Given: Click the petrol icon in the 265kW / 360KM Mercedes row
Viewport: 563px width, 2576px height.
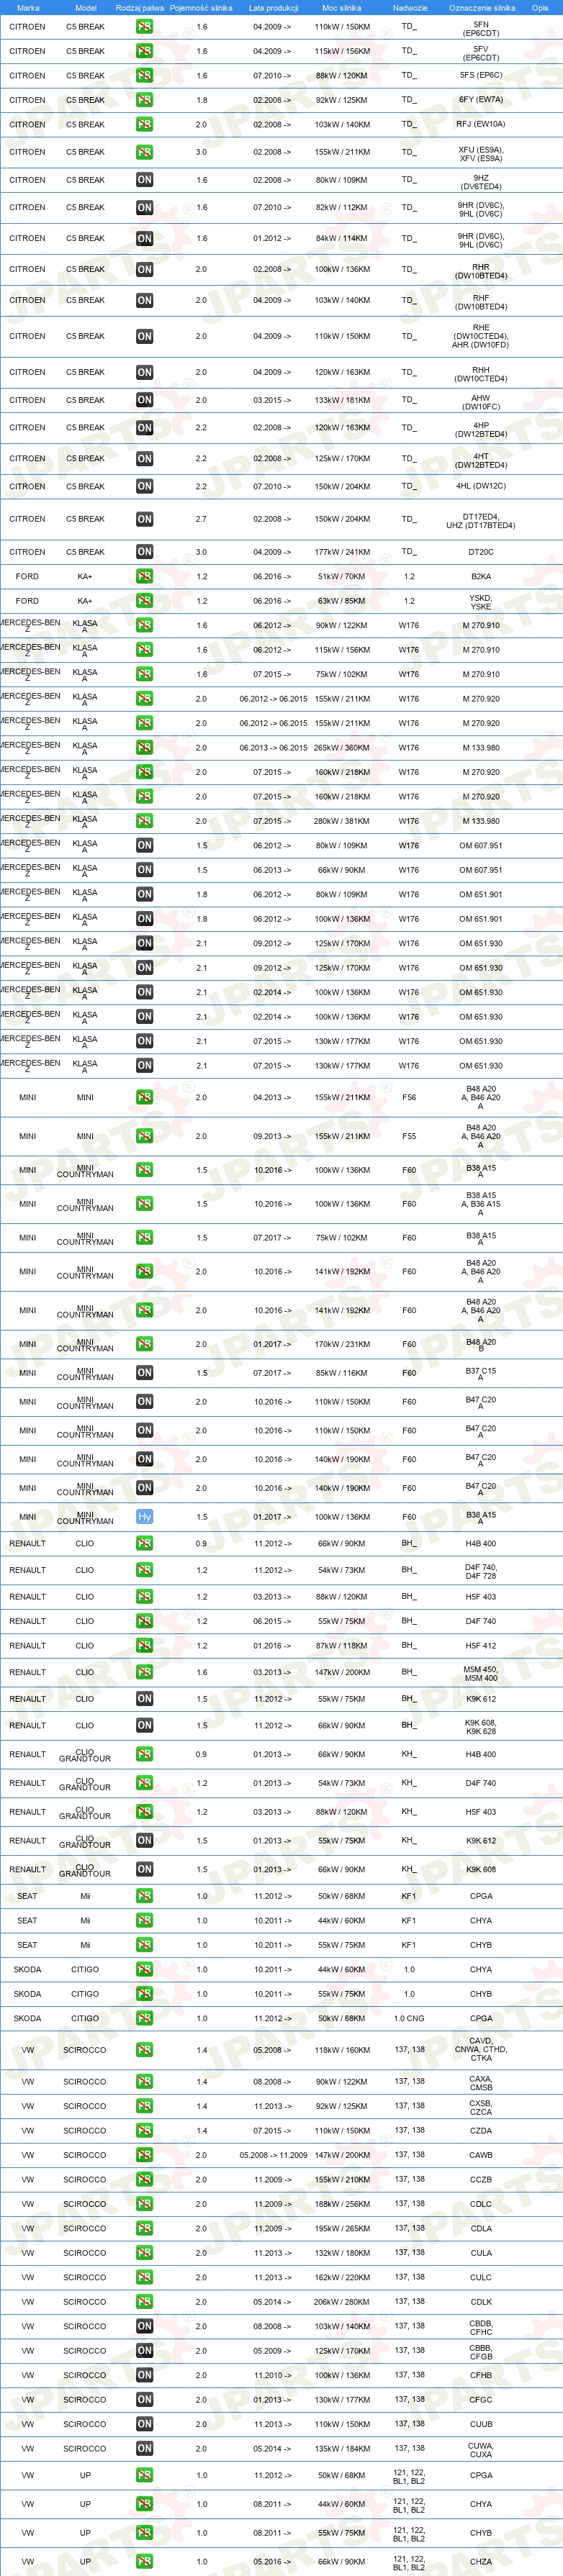Looking at the screenshot, I should tap(144, 748).
